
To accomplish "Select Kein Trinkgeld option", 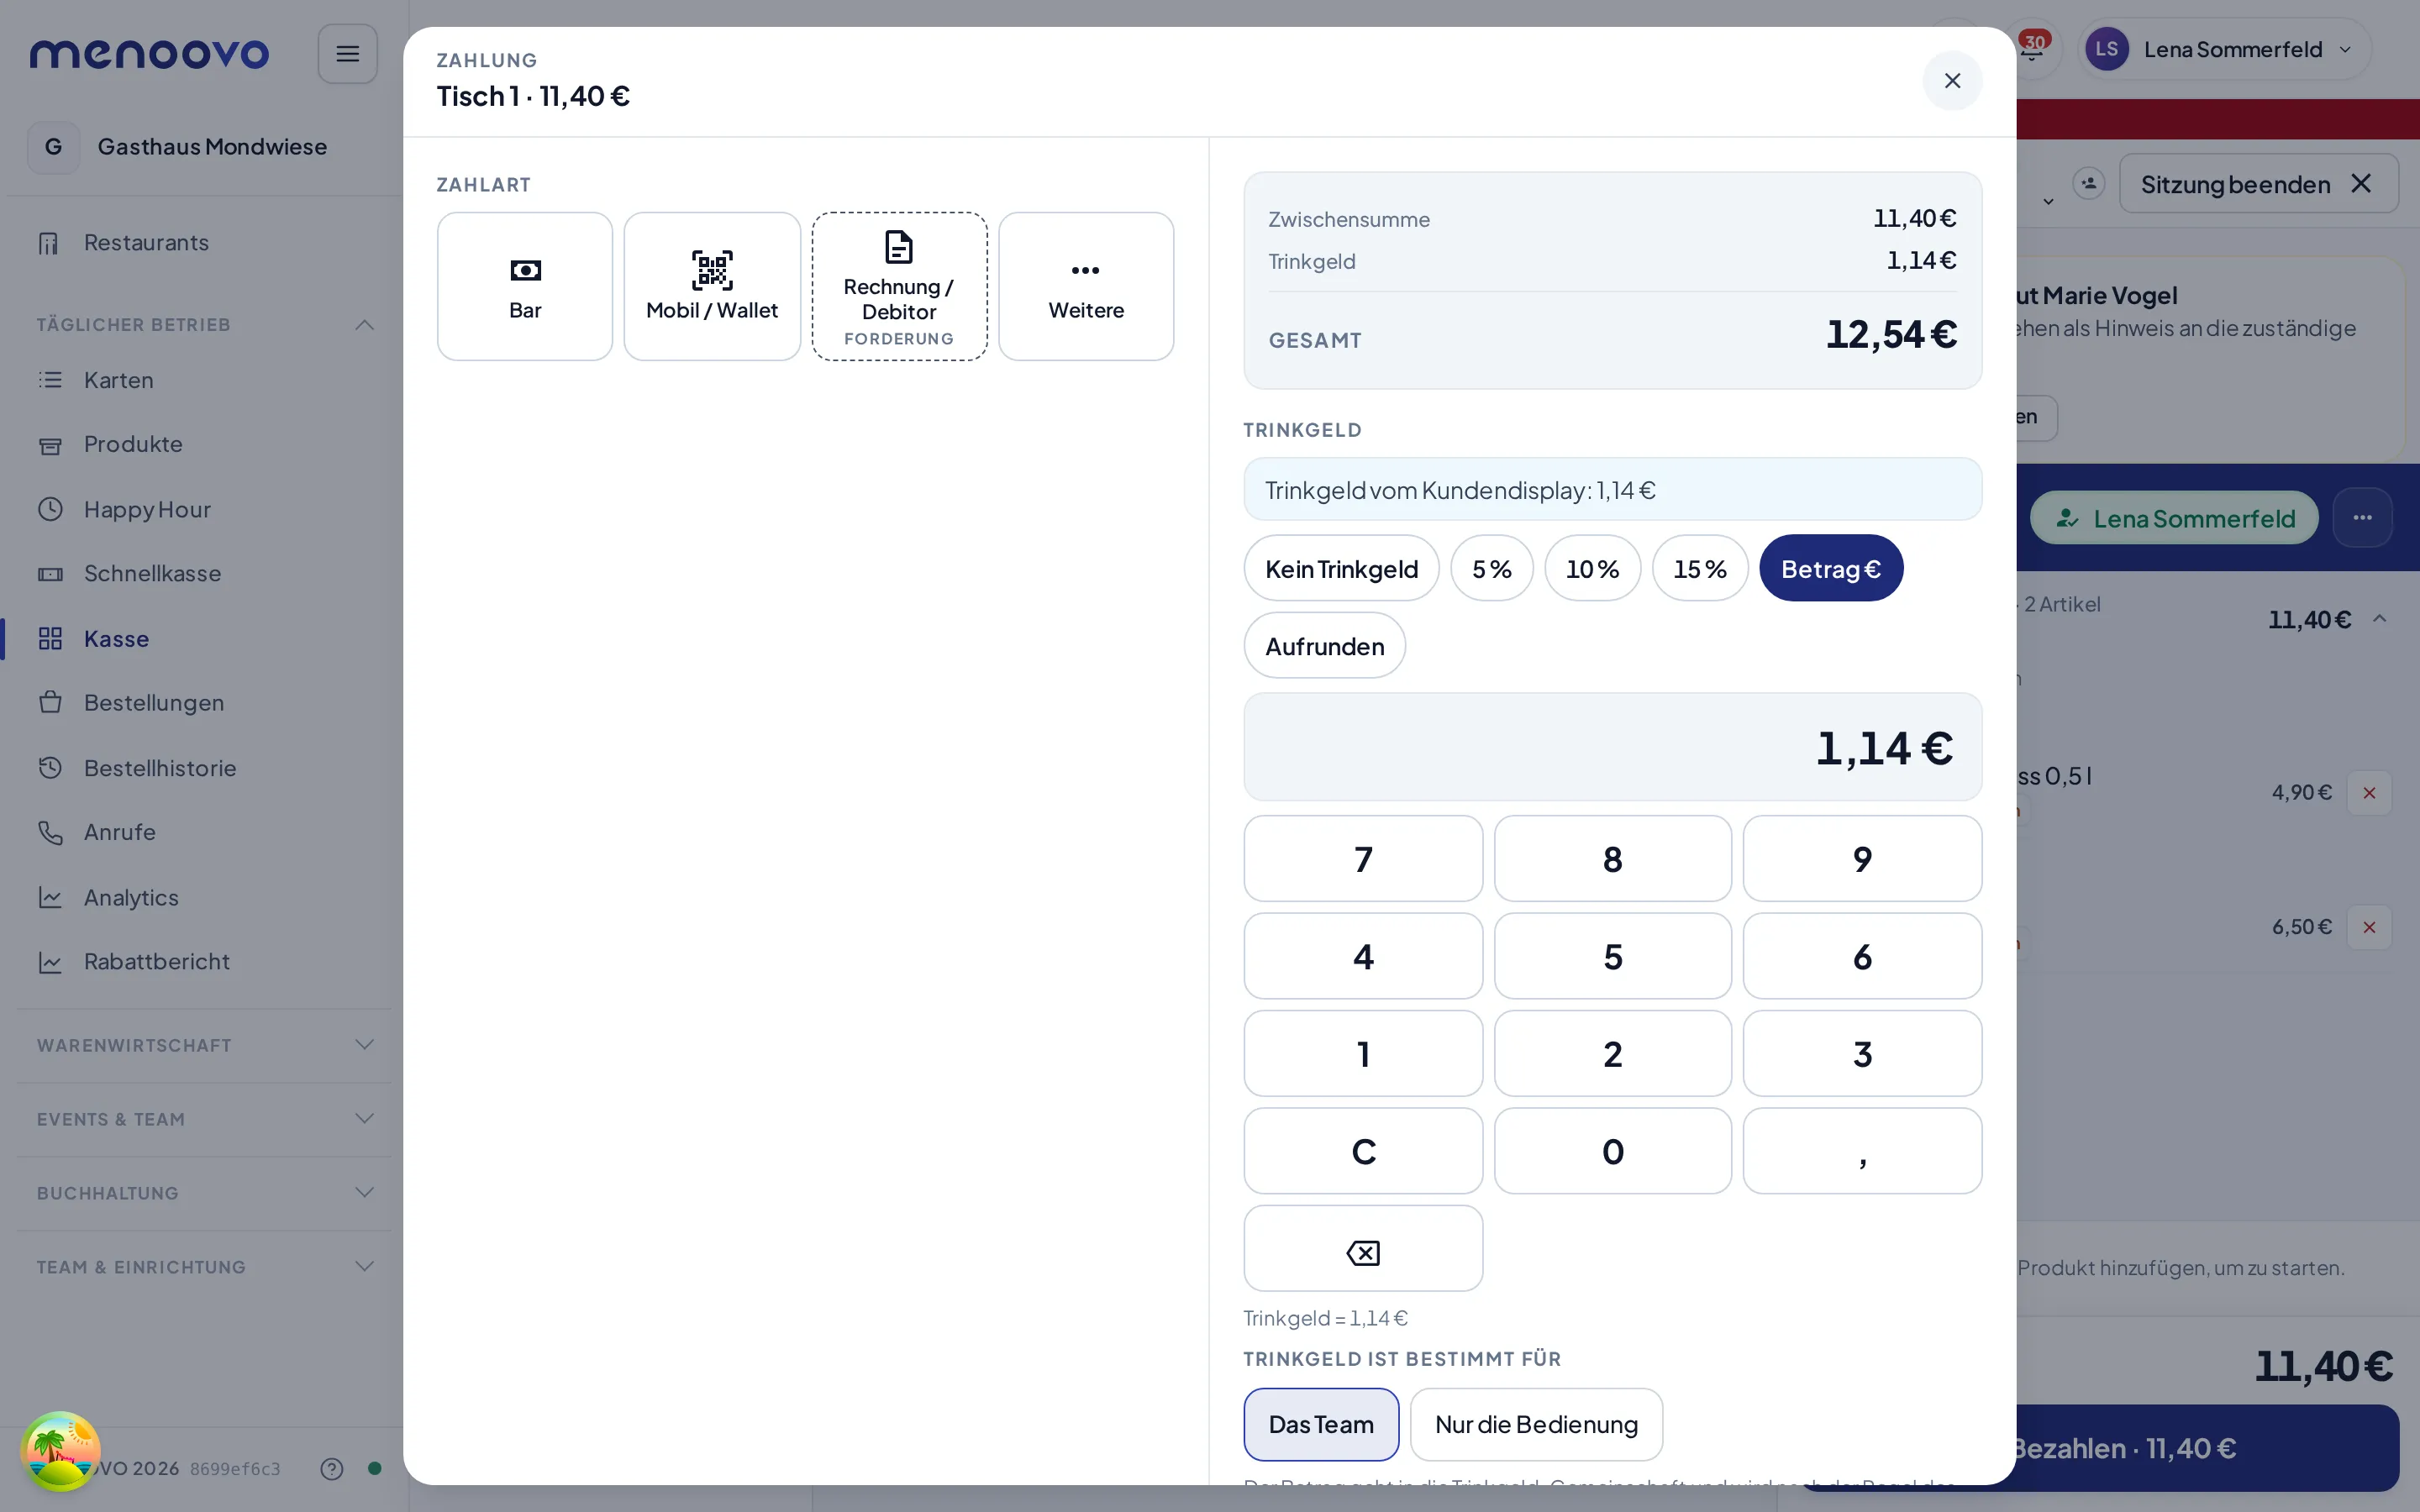I will pyautogui.click(x=1341, y=568).
